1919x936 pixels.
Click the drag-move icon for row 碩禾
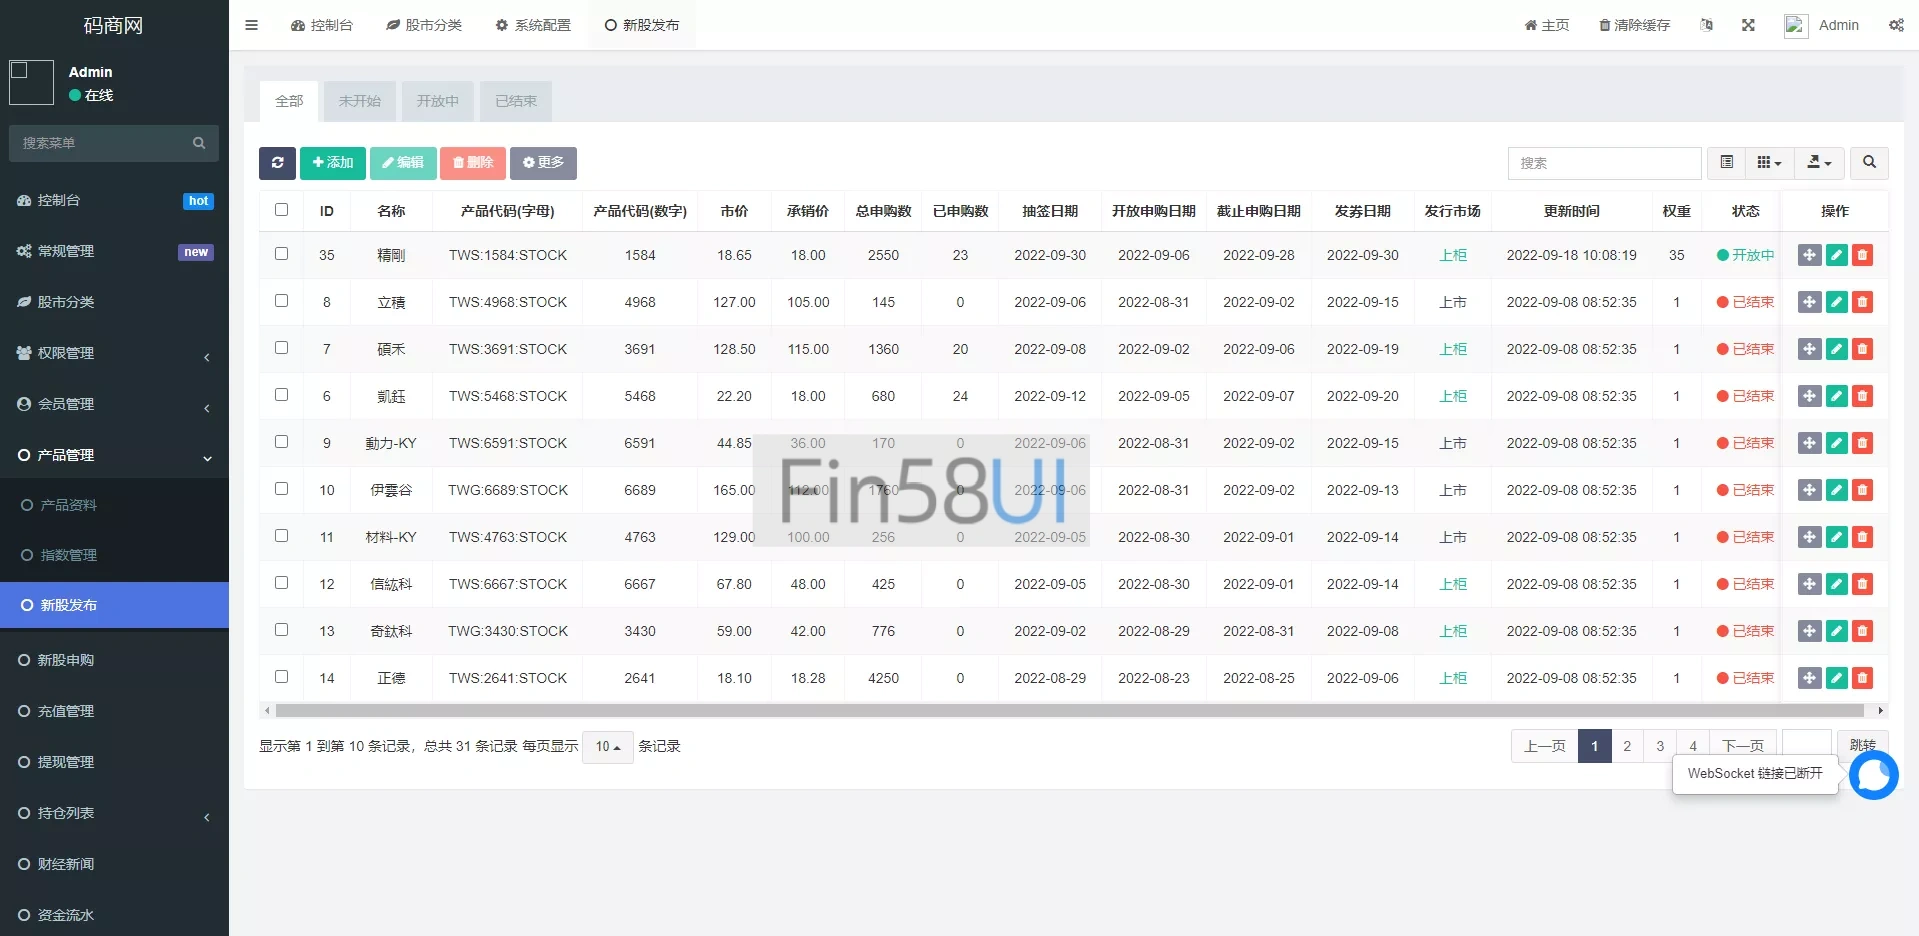(1809, 349)
